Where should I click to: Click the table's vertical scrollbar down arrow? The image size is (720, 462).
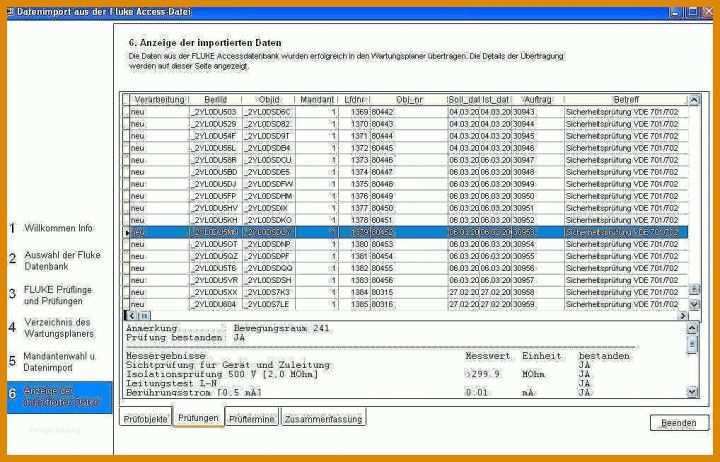coord(694,304)
